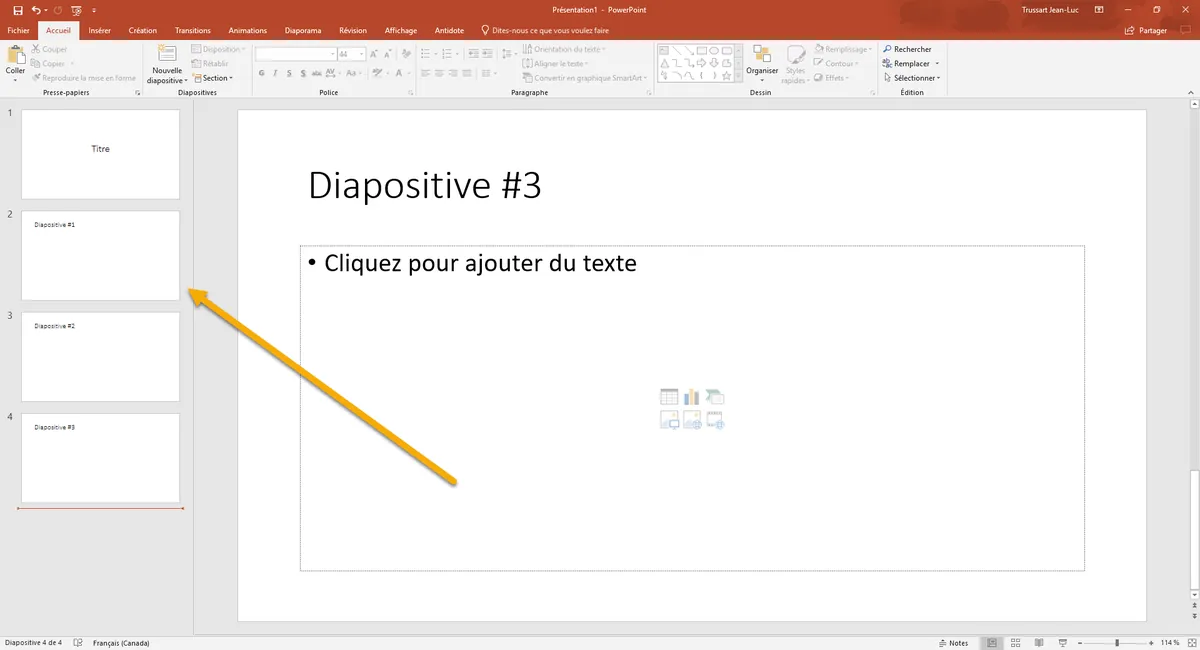Switch to the Insérer tab
The height and width of the screenshot is (650, 1200).
pyautogui.click(x=100, y=31)
